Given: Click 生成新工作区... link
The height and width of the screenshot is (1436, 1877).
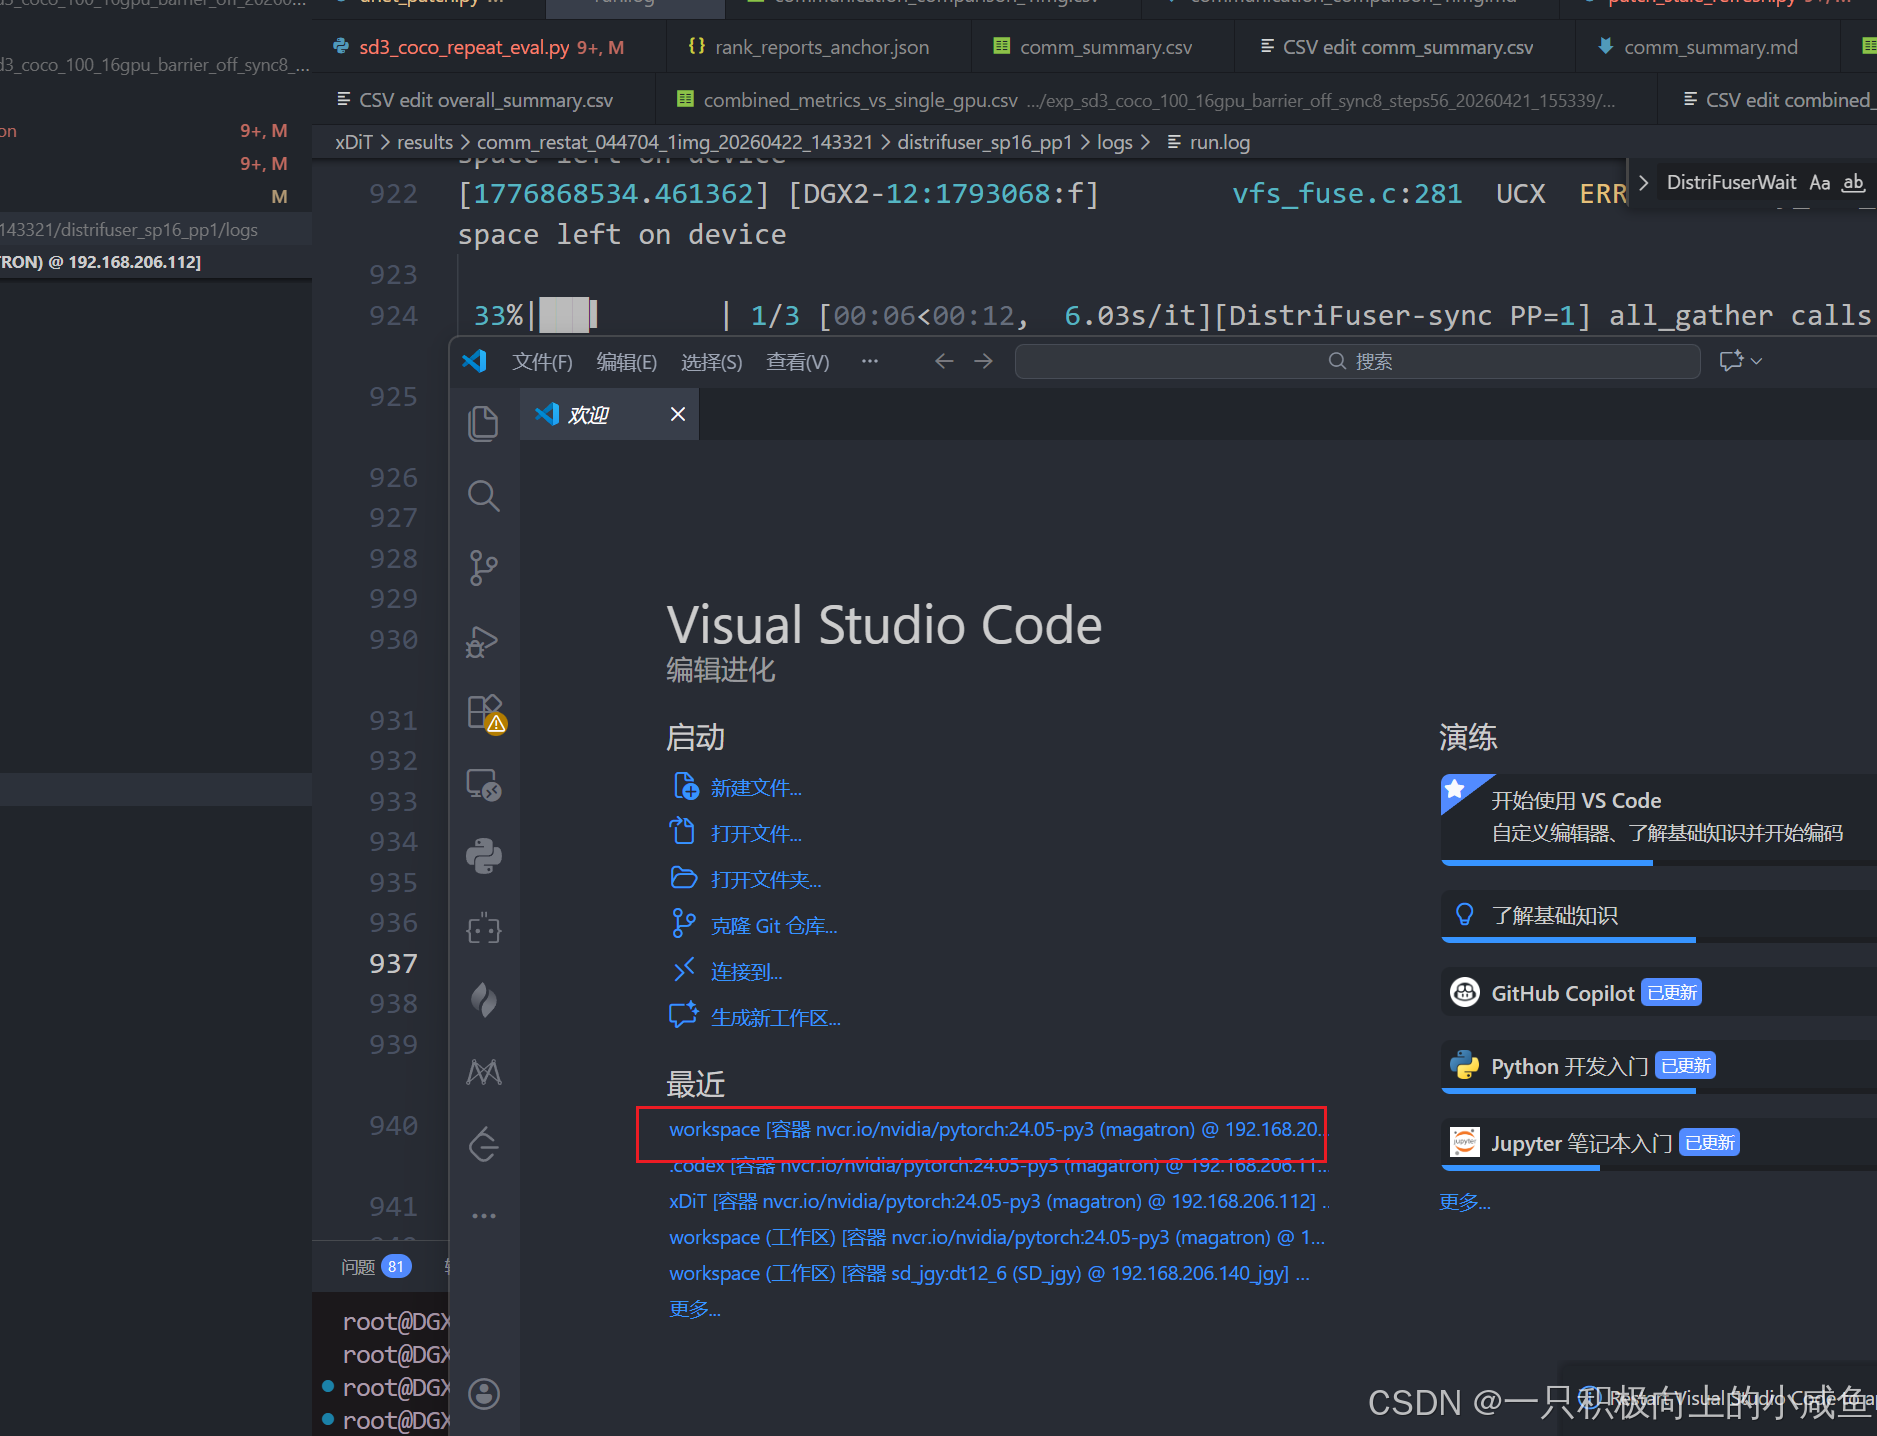Looking at the screenshot, I should 775,1018.
